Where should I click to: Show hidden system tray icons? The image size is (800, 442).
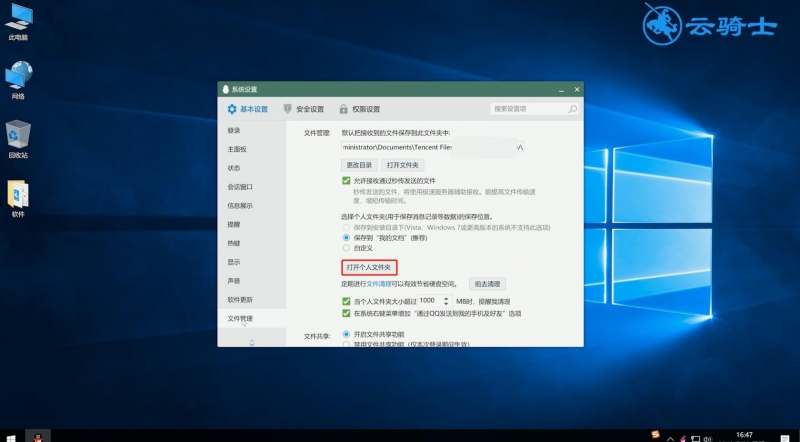(670, 438)
